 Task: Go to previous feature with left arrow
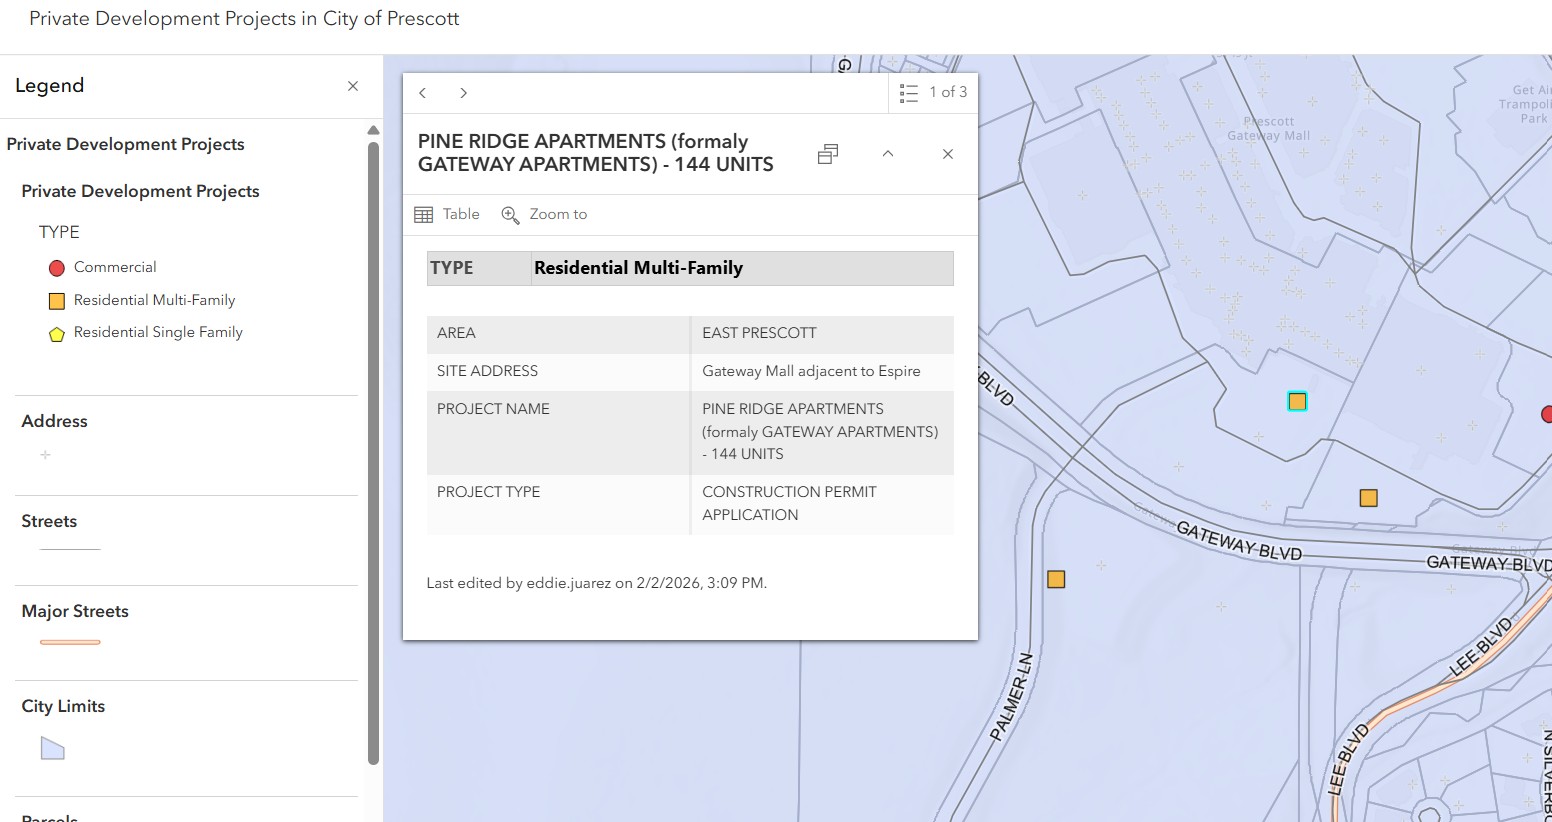[423, 92]
